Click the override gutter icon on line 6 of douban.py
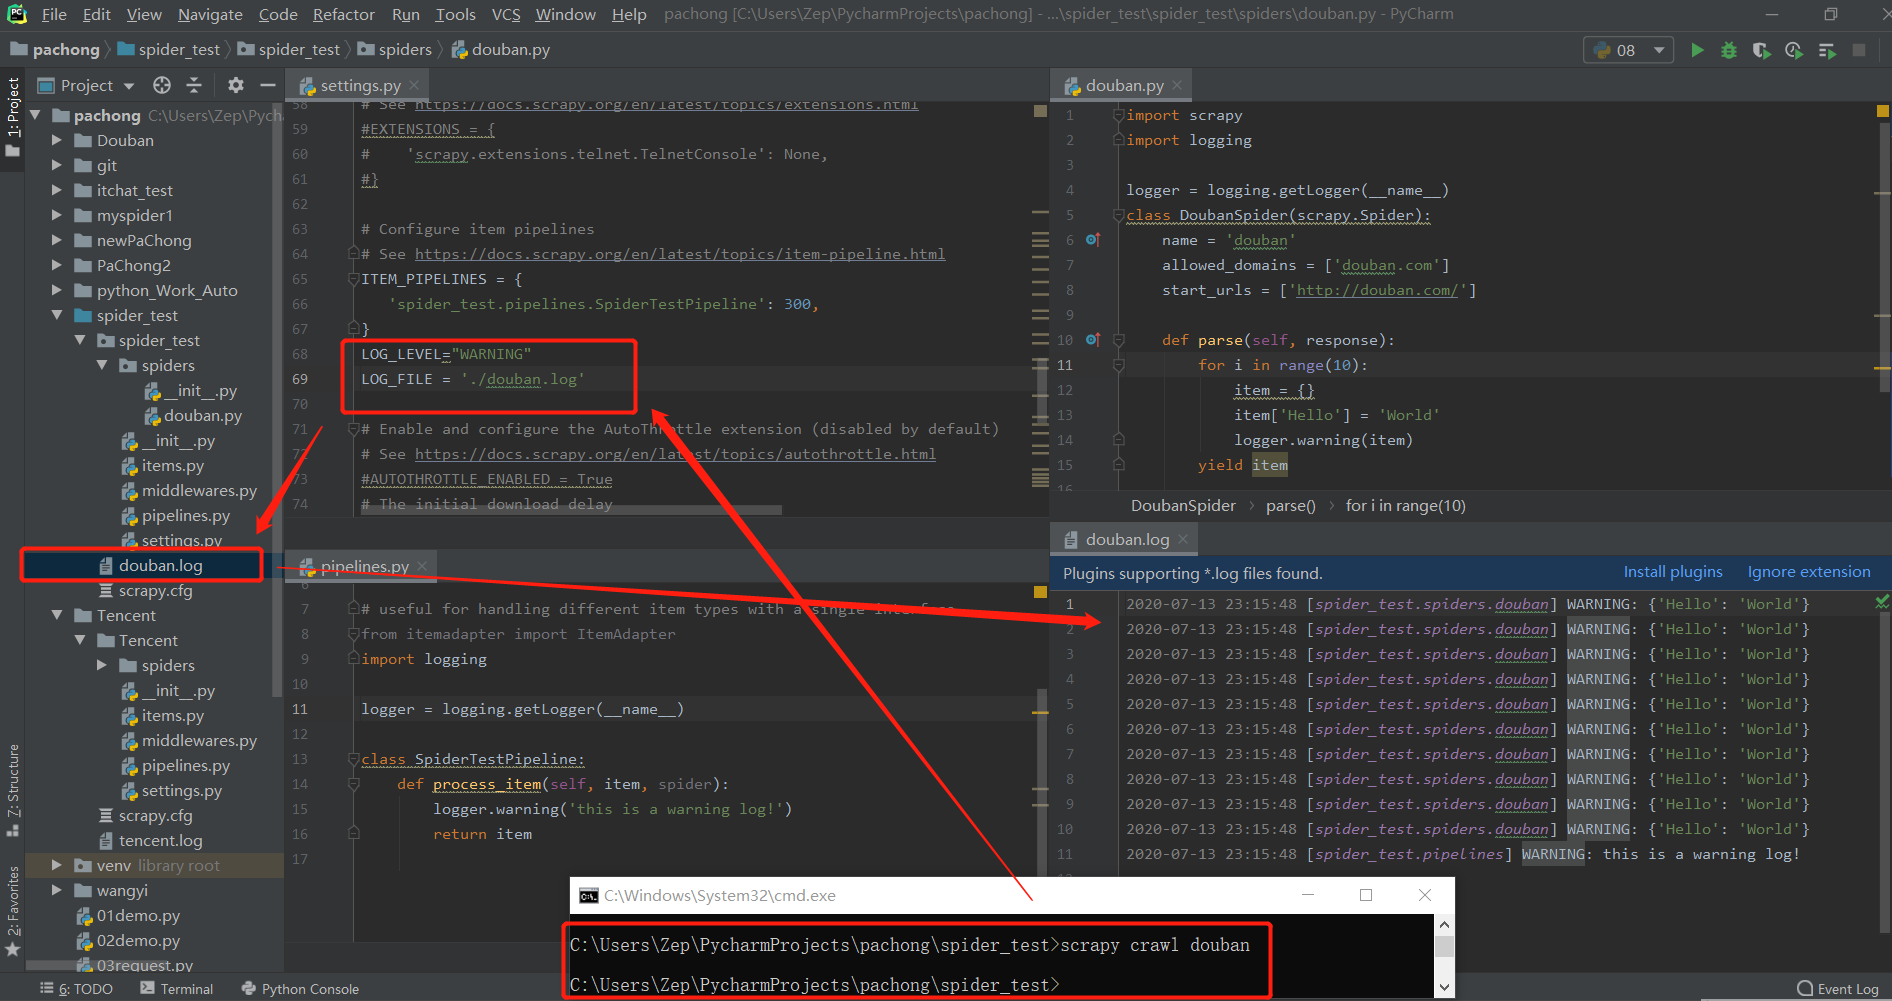The width and height of the screenshot is (1892, 1001). 1093,240
